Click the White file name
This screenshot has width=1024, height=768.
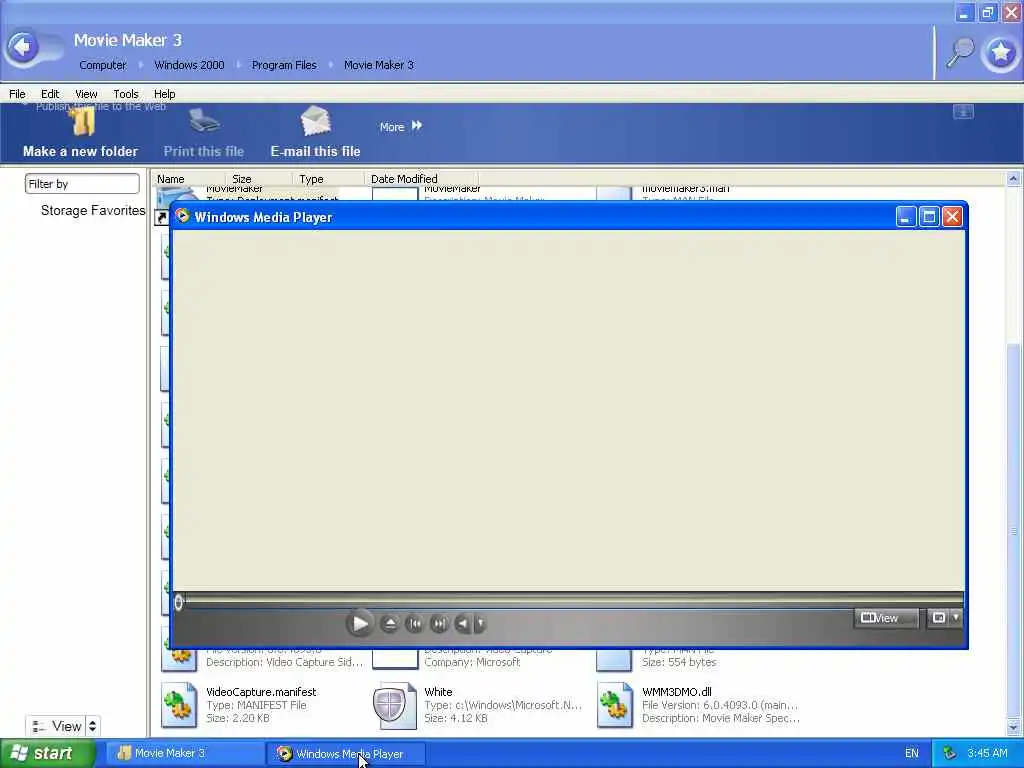click(x=438, y=692)
